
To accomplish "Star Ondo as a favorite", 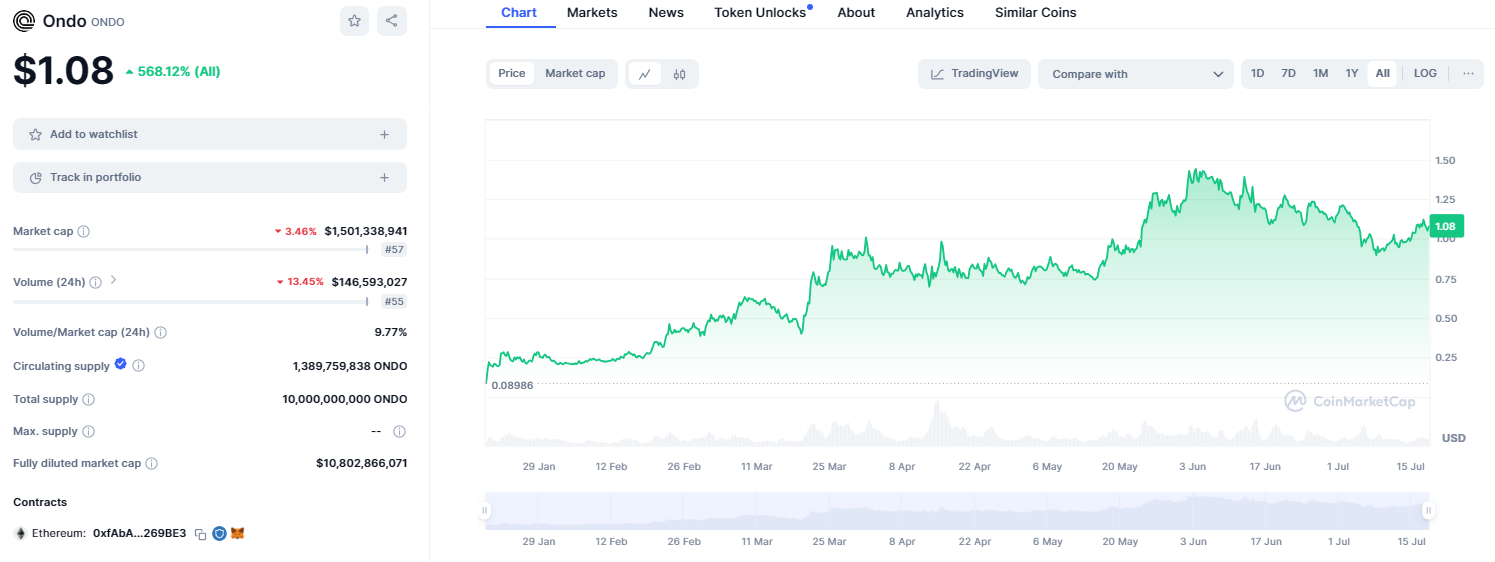I will pos(354,20).
